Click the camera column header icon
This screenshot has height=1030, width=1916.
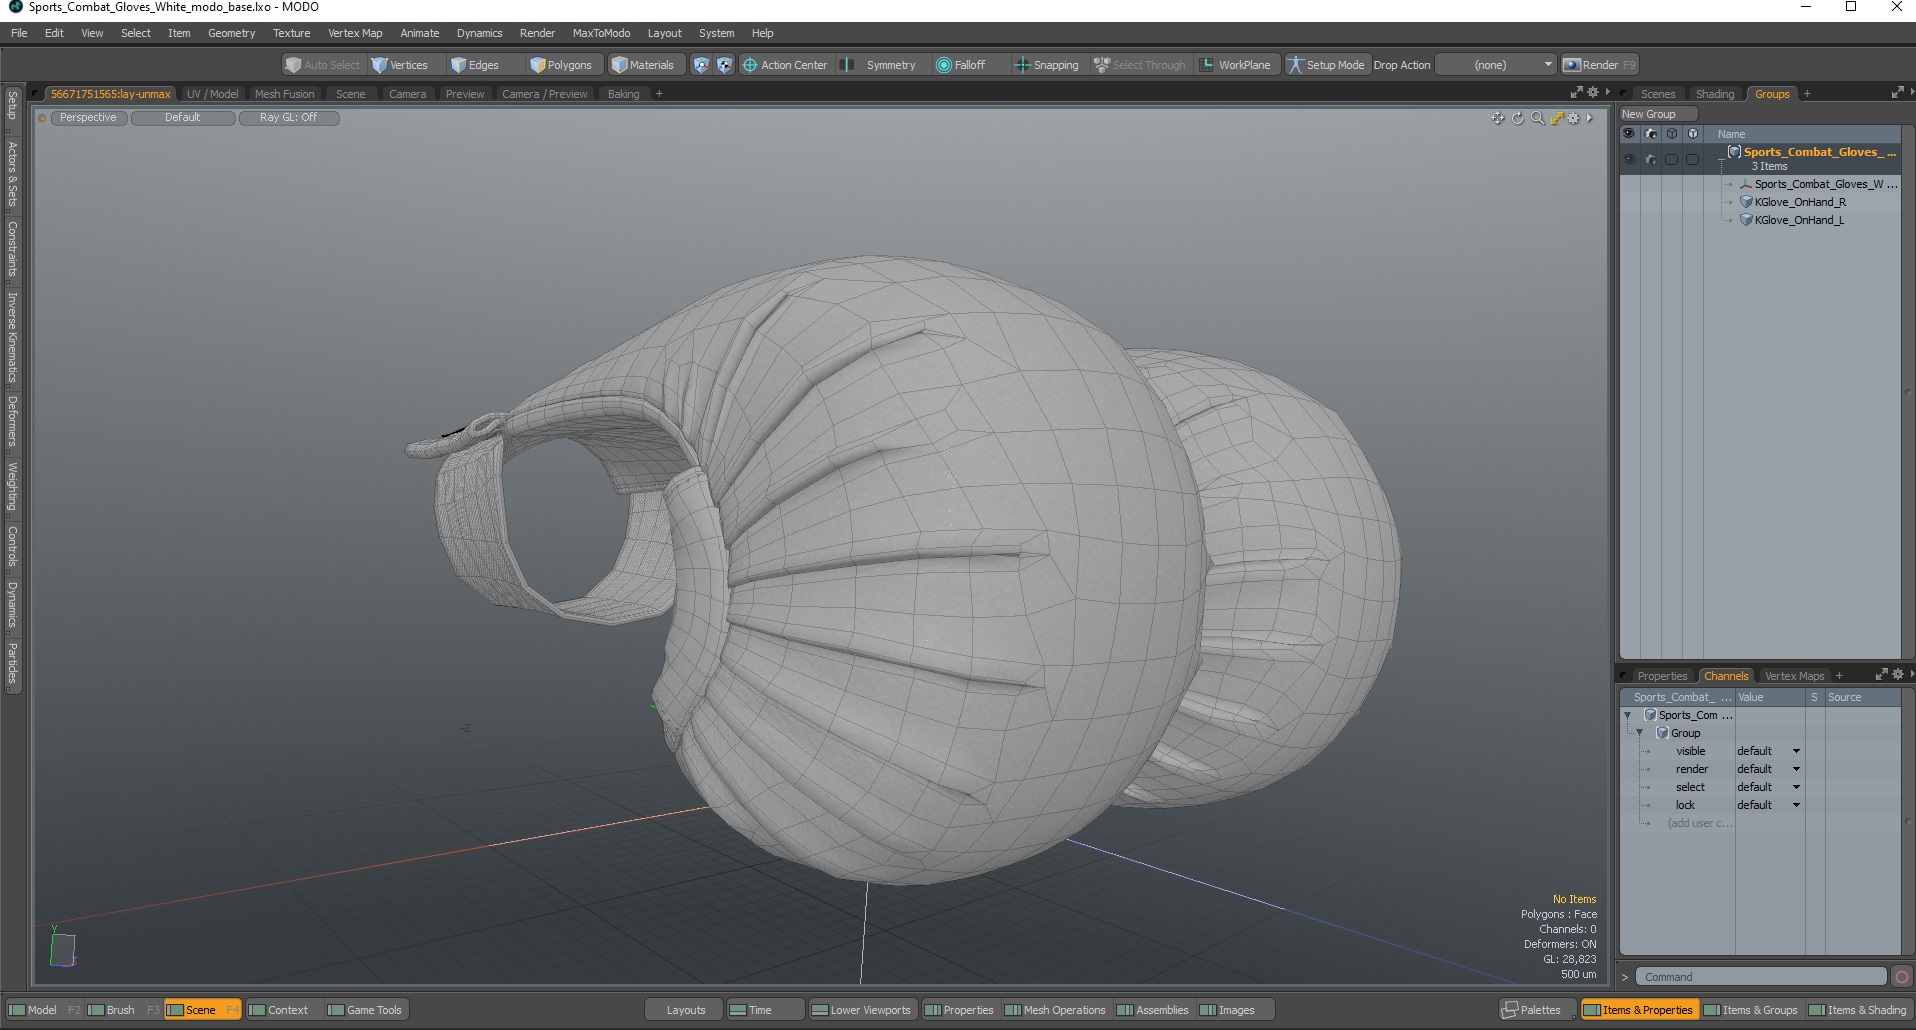[x=1651, y=134]
